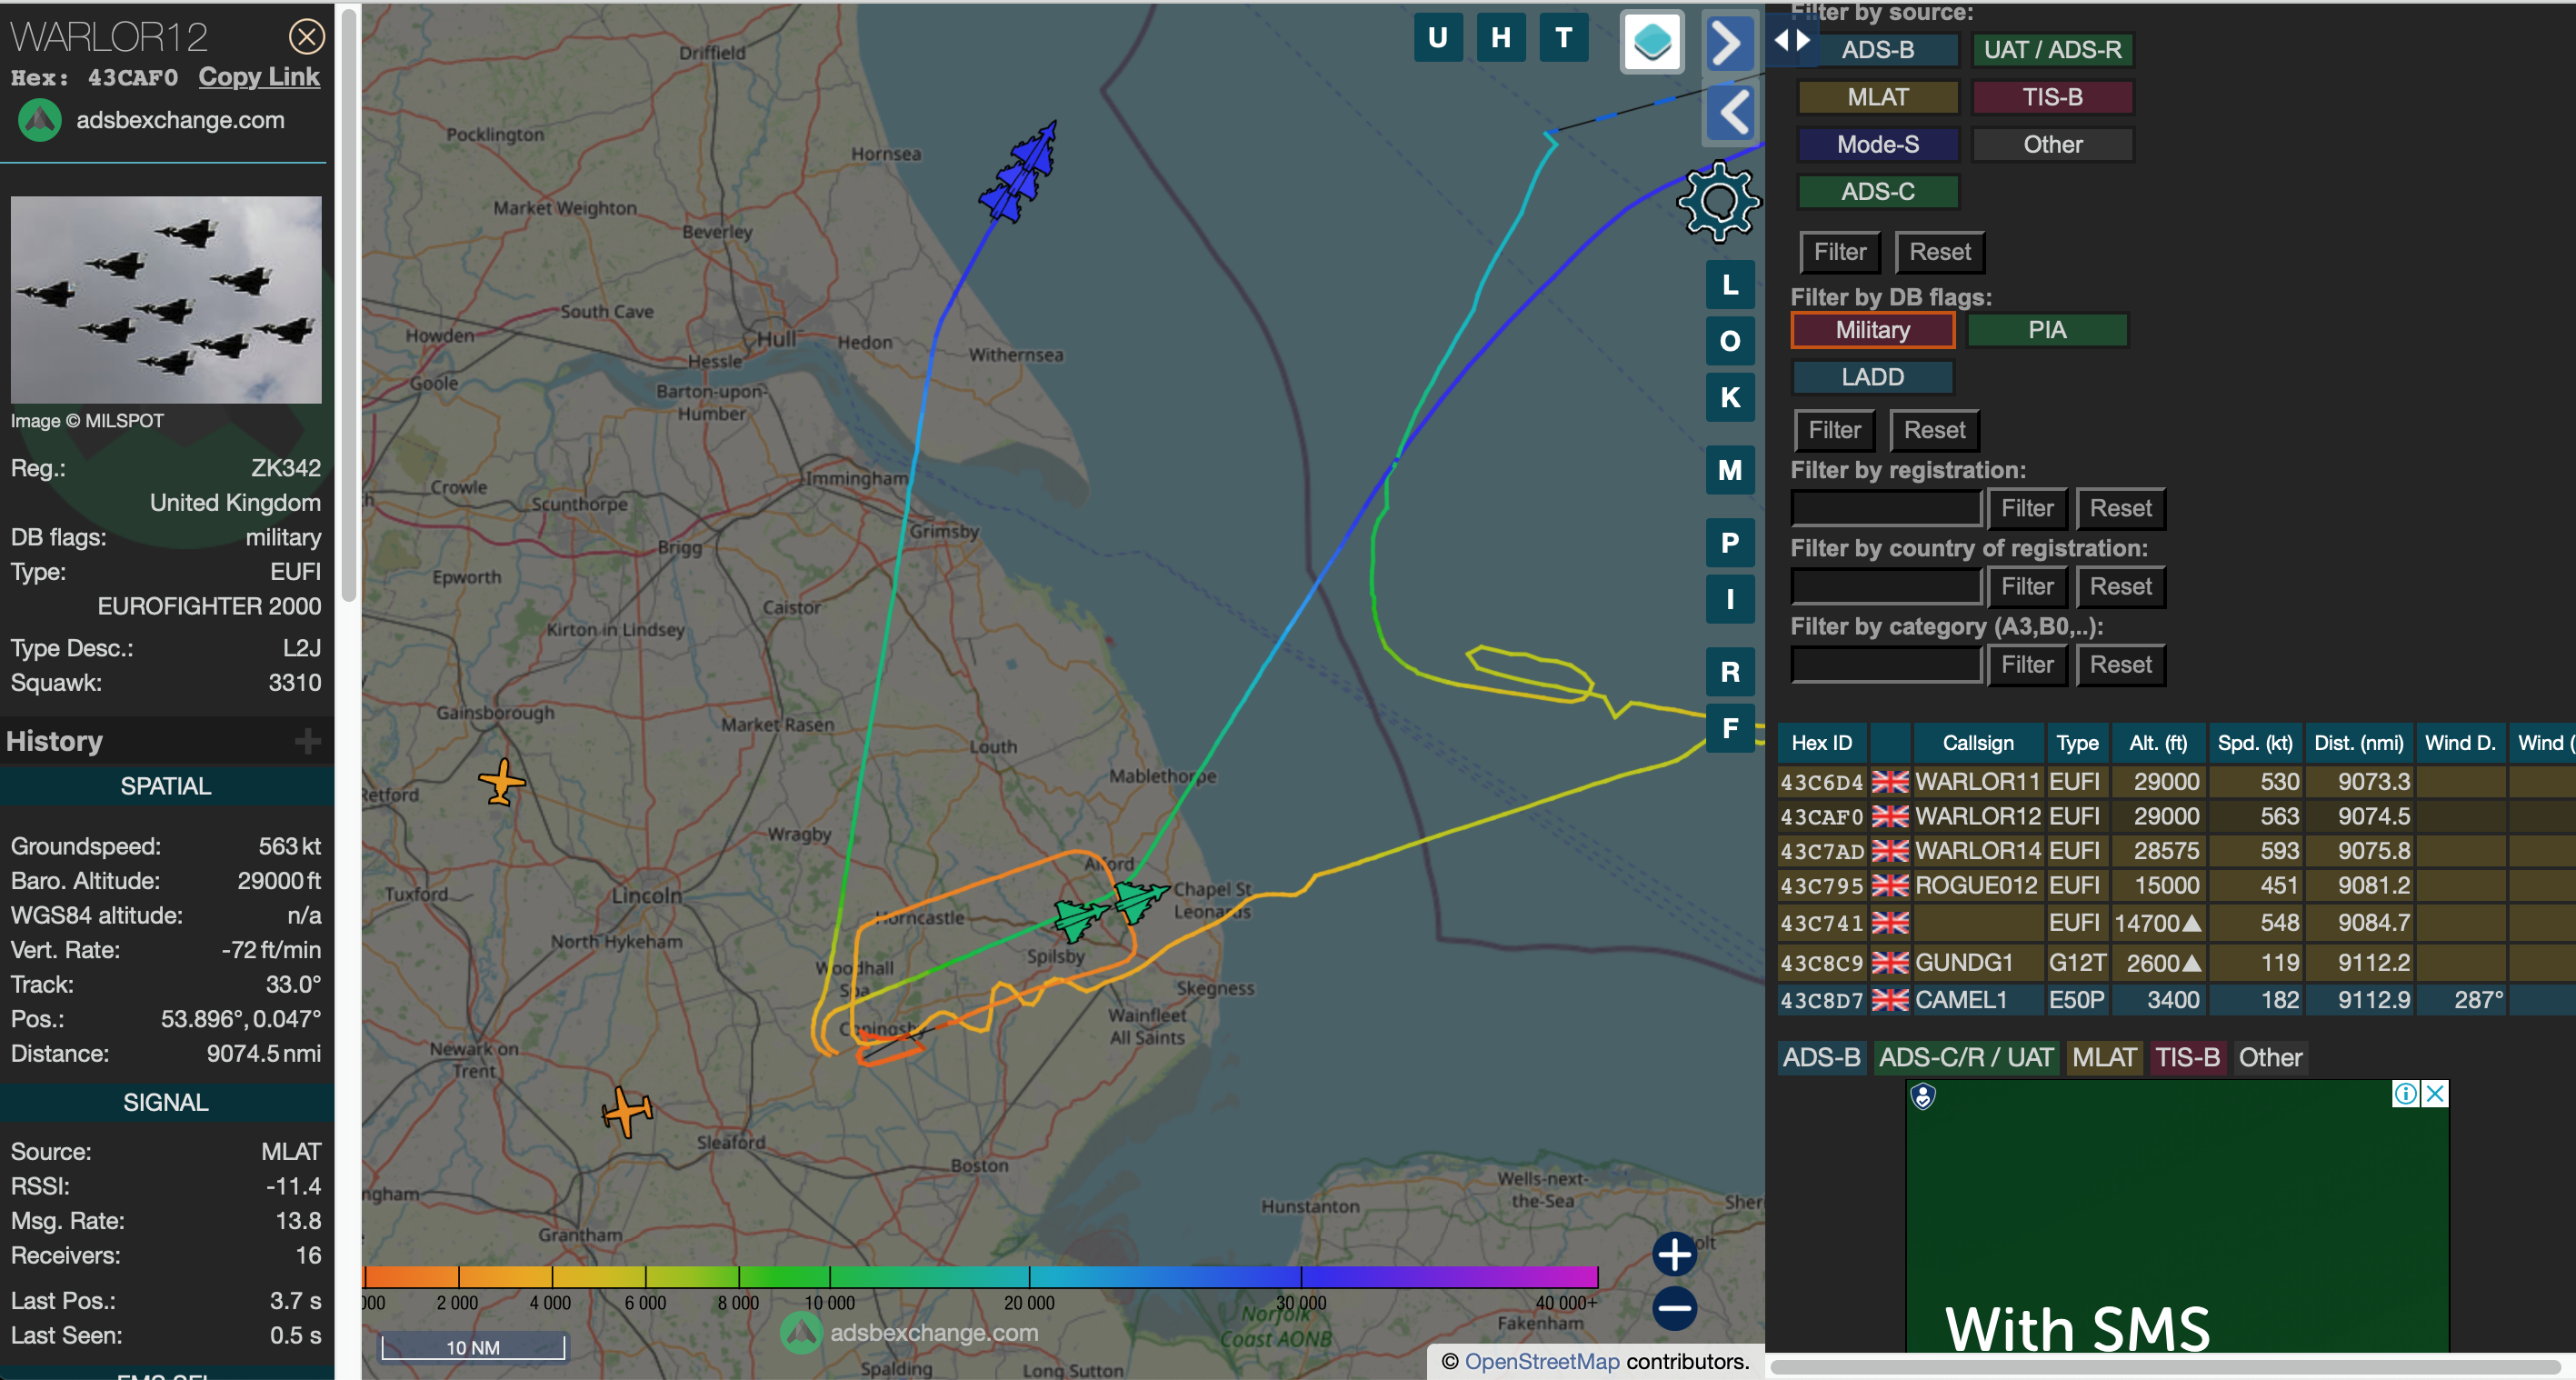Sort table by Alt. (ft) column
The image size is (2576, 1380).
[x=2157, y=743]
